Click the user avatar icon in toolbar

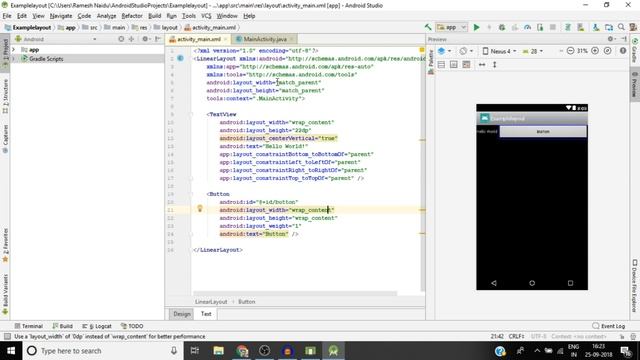point(633,27)
